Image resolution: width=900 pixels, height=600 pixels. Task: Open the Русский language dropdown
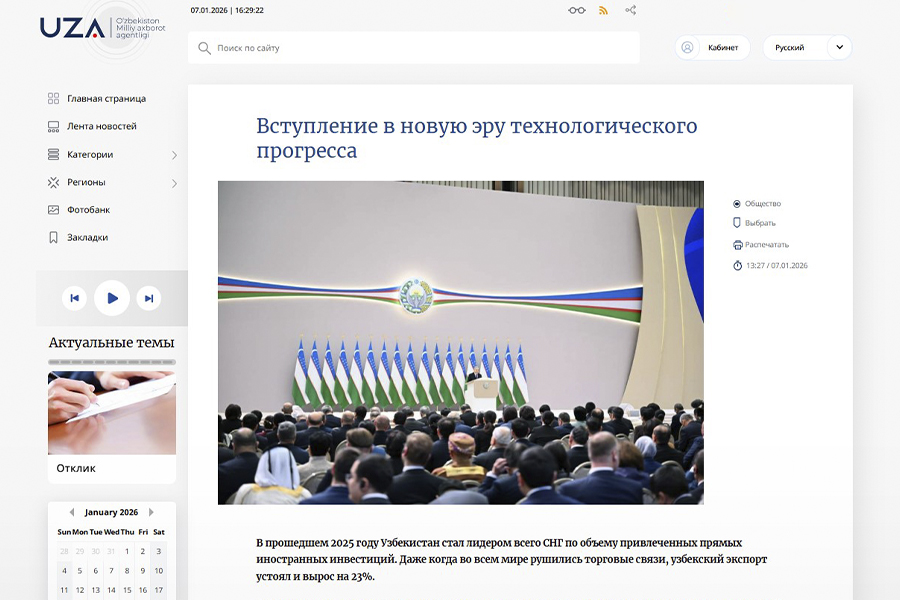point(806,47)
